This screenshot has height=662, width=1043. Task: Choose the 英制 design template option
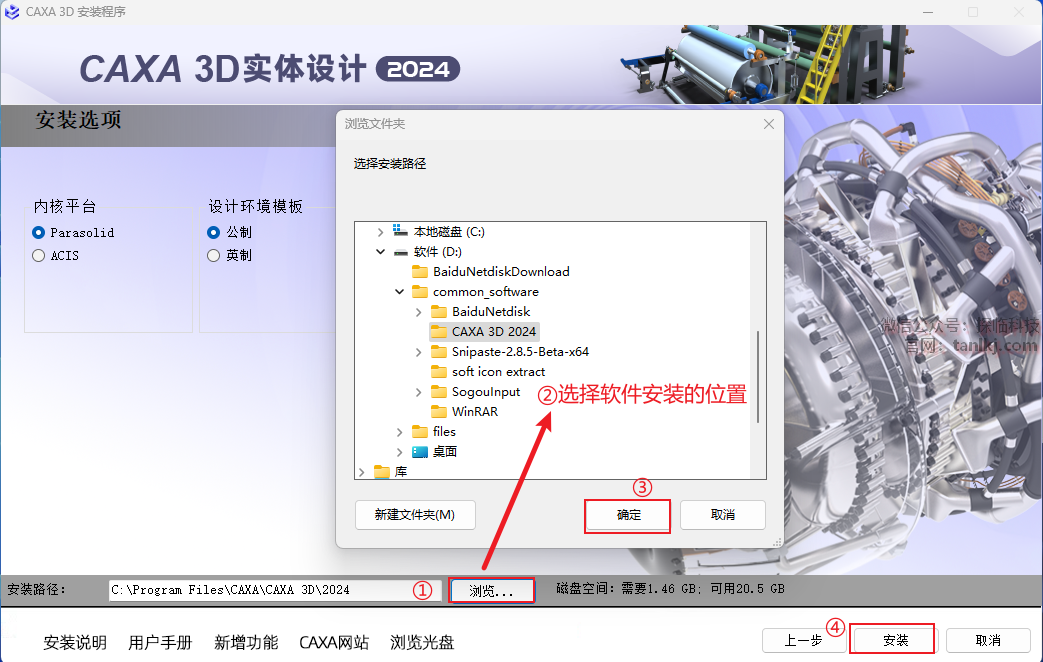(x=214, y=255)
